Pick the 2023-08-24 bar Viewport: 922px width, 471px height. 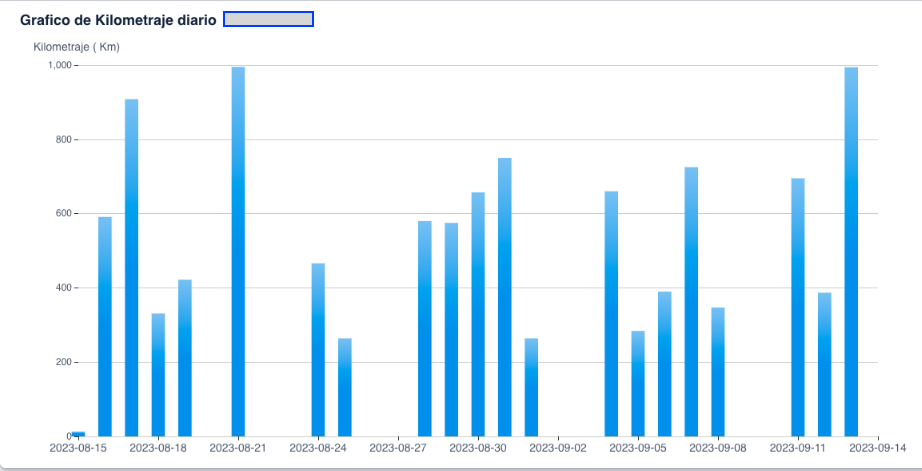(x=318, y=349)
